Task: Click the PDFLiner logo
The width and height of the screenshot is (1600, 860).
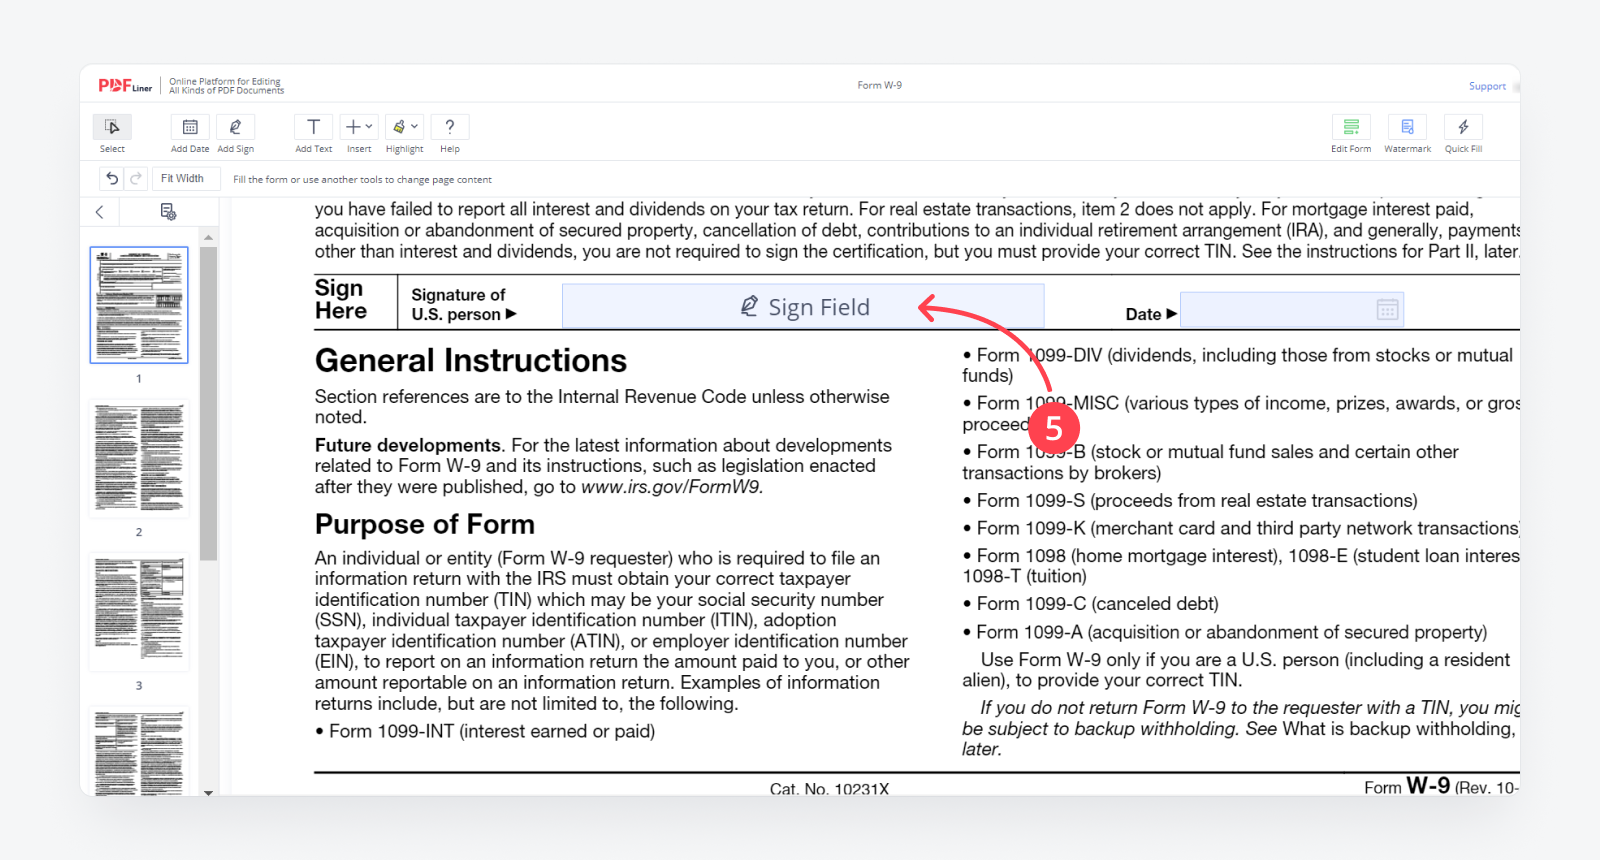Action: pyautogui.click(x=125, y=85)
